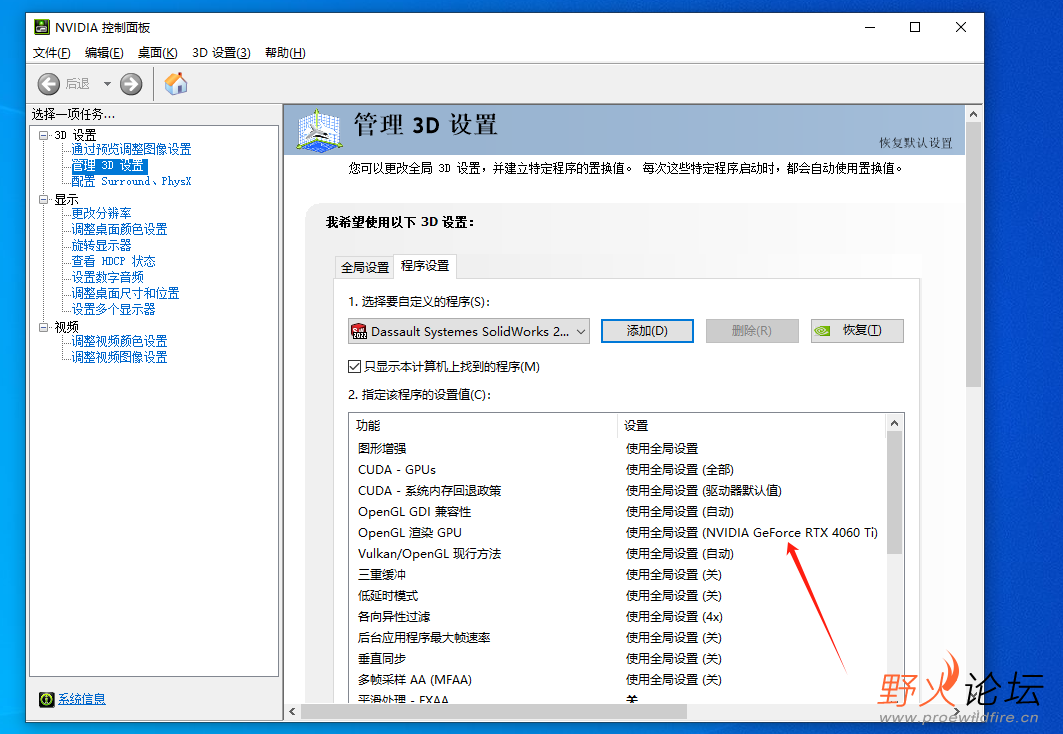Click the settings list vertical scrollbar thumb
1063x734 pixels.
(x=894, y=493)
